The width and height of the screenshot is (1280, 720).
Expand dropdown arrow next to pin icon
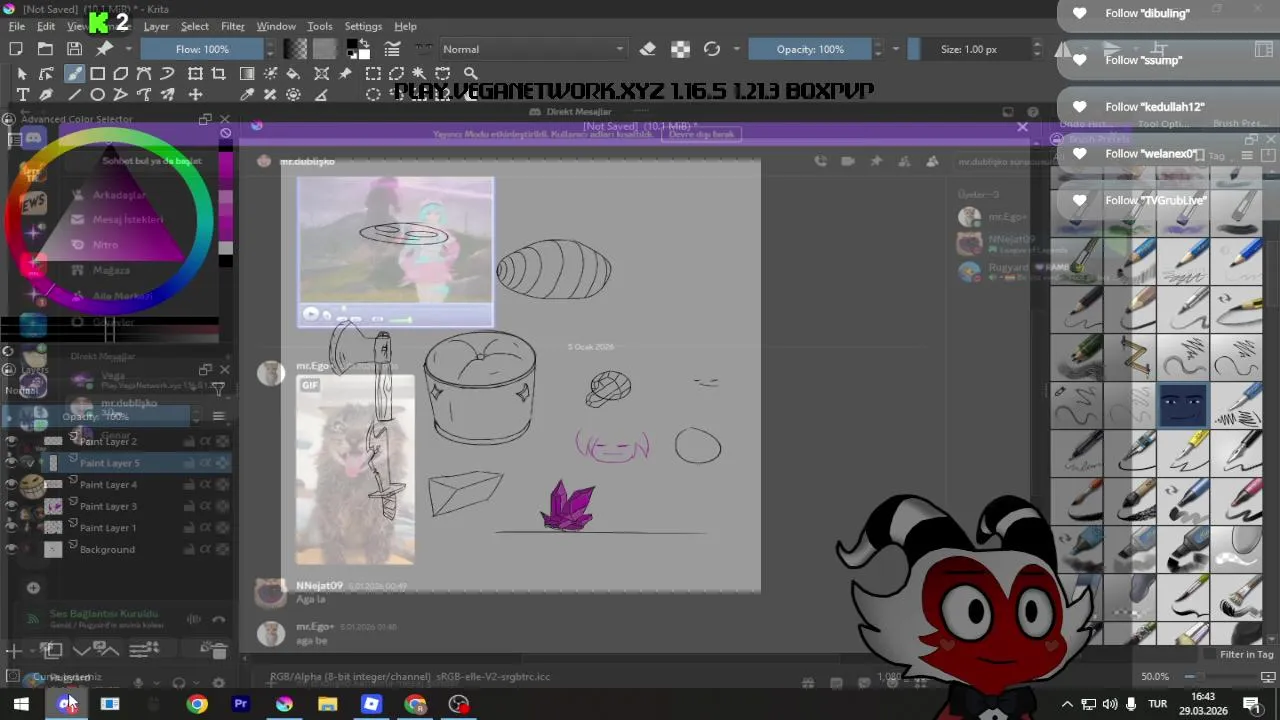click(128, 49)
